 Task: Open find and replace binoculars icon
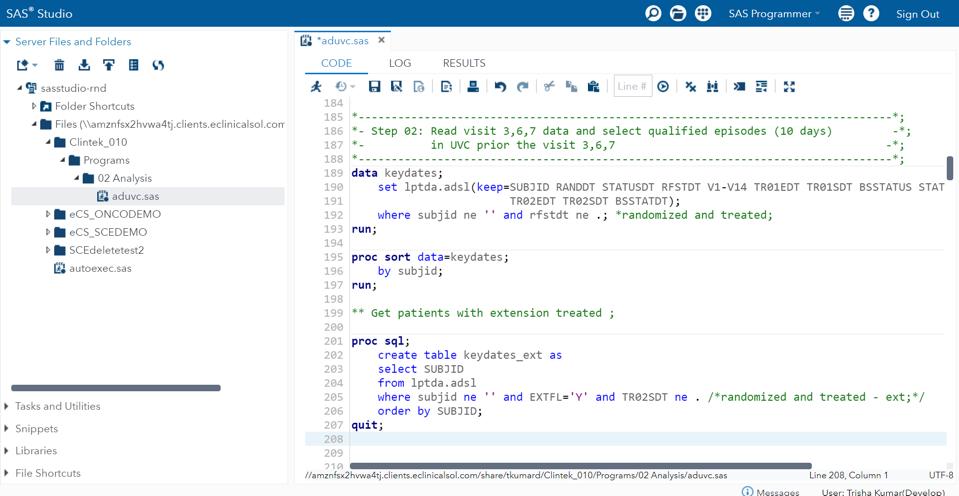[x=712, y=86]
